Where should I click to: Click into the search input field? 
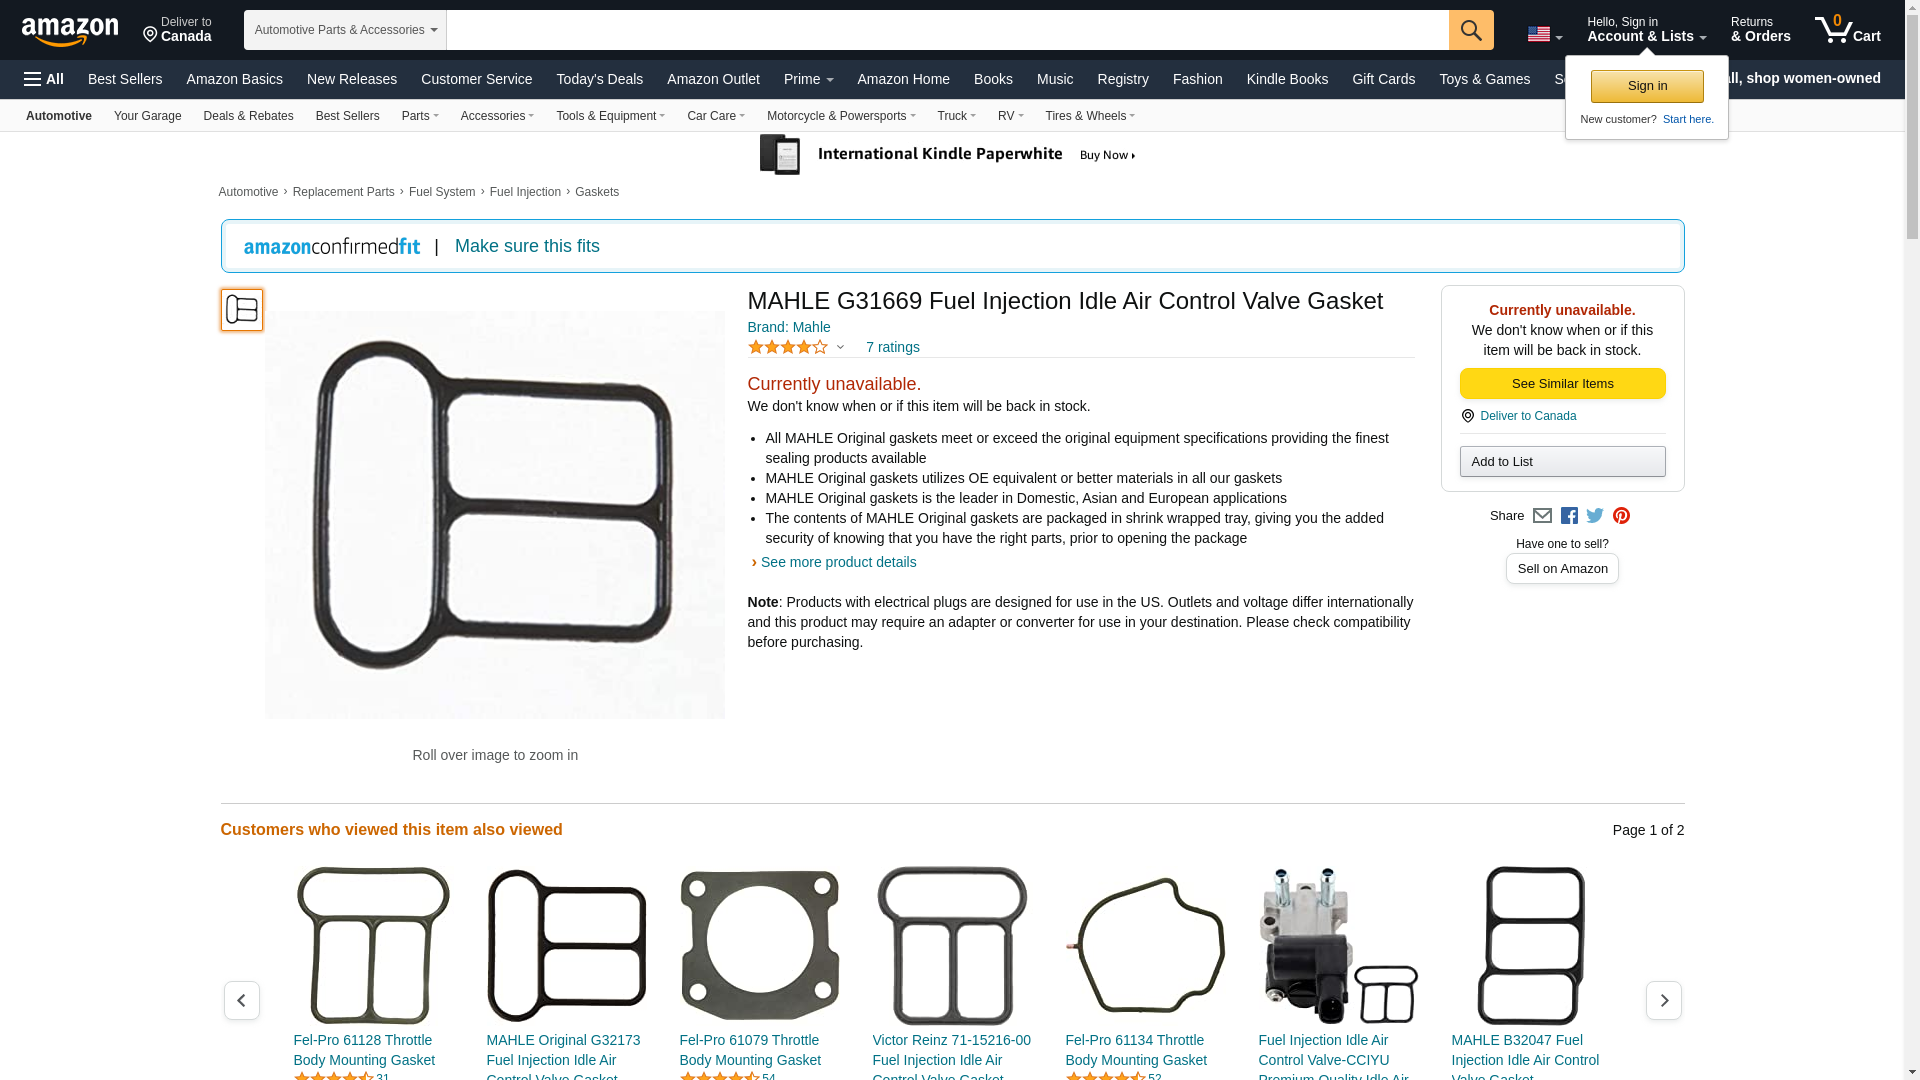(947, 30)
